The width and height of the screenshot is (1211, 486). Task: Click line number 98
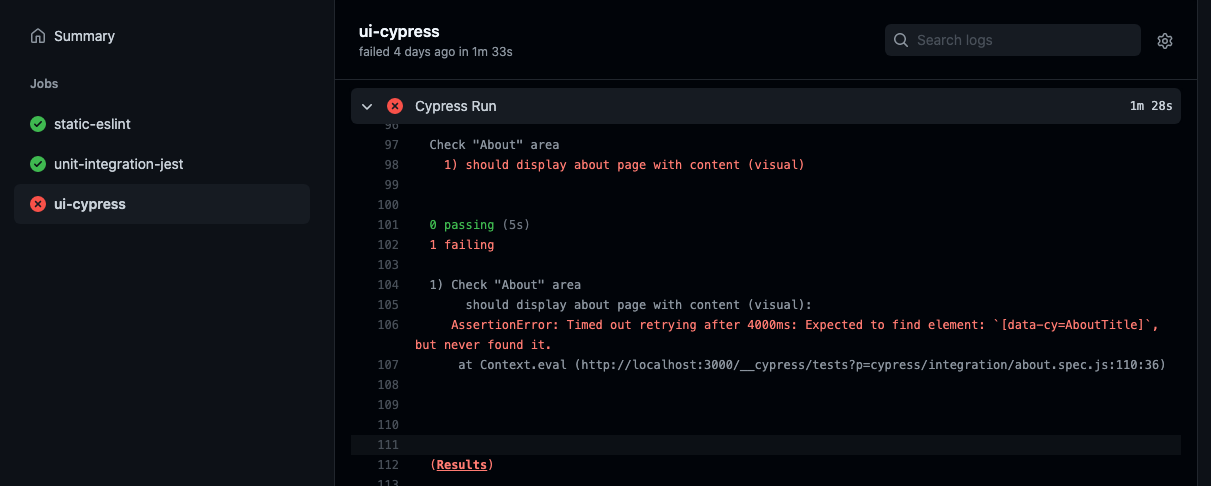(x=391, y=165)
